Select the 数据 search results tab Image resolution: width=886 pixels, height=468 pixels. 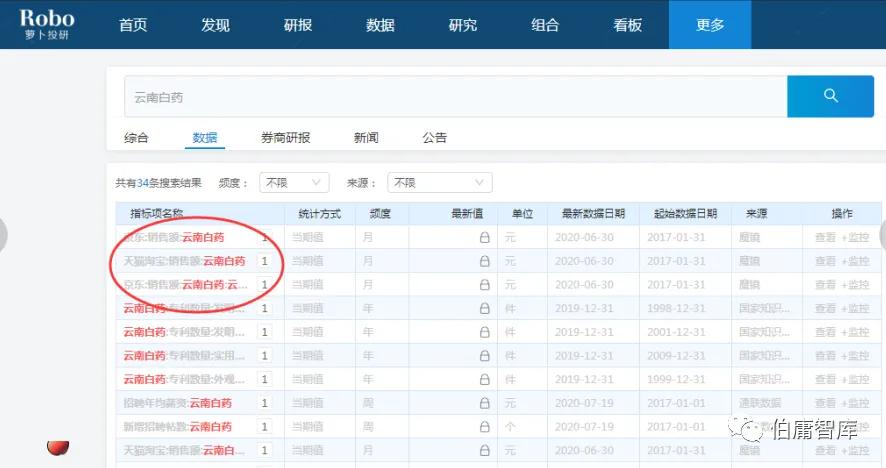(x=205, y=137)
